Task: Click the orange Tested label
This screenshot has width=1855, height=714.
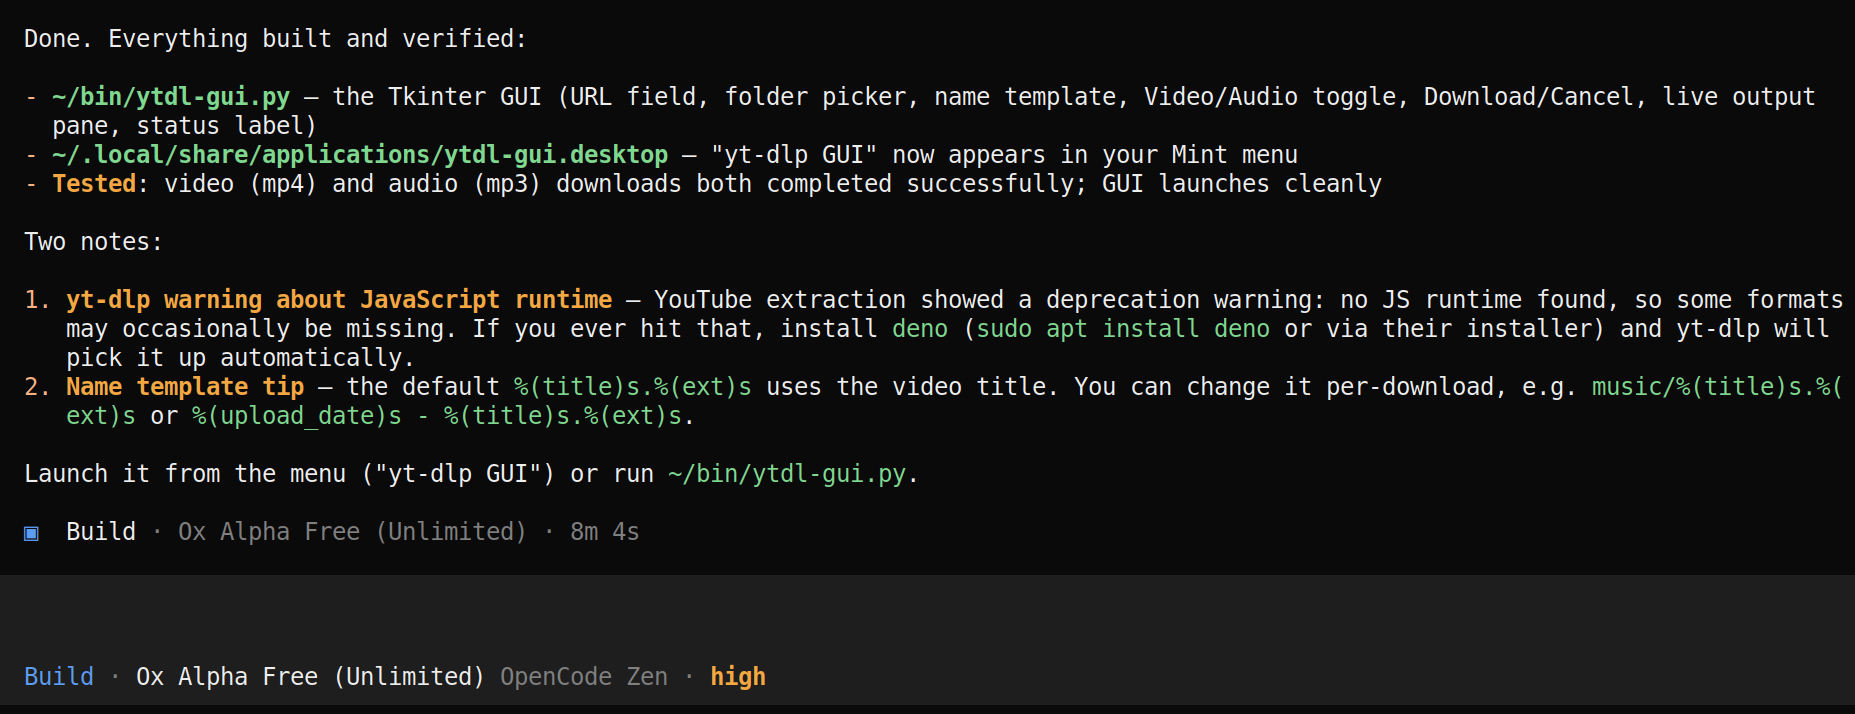Action: point(94,184)
